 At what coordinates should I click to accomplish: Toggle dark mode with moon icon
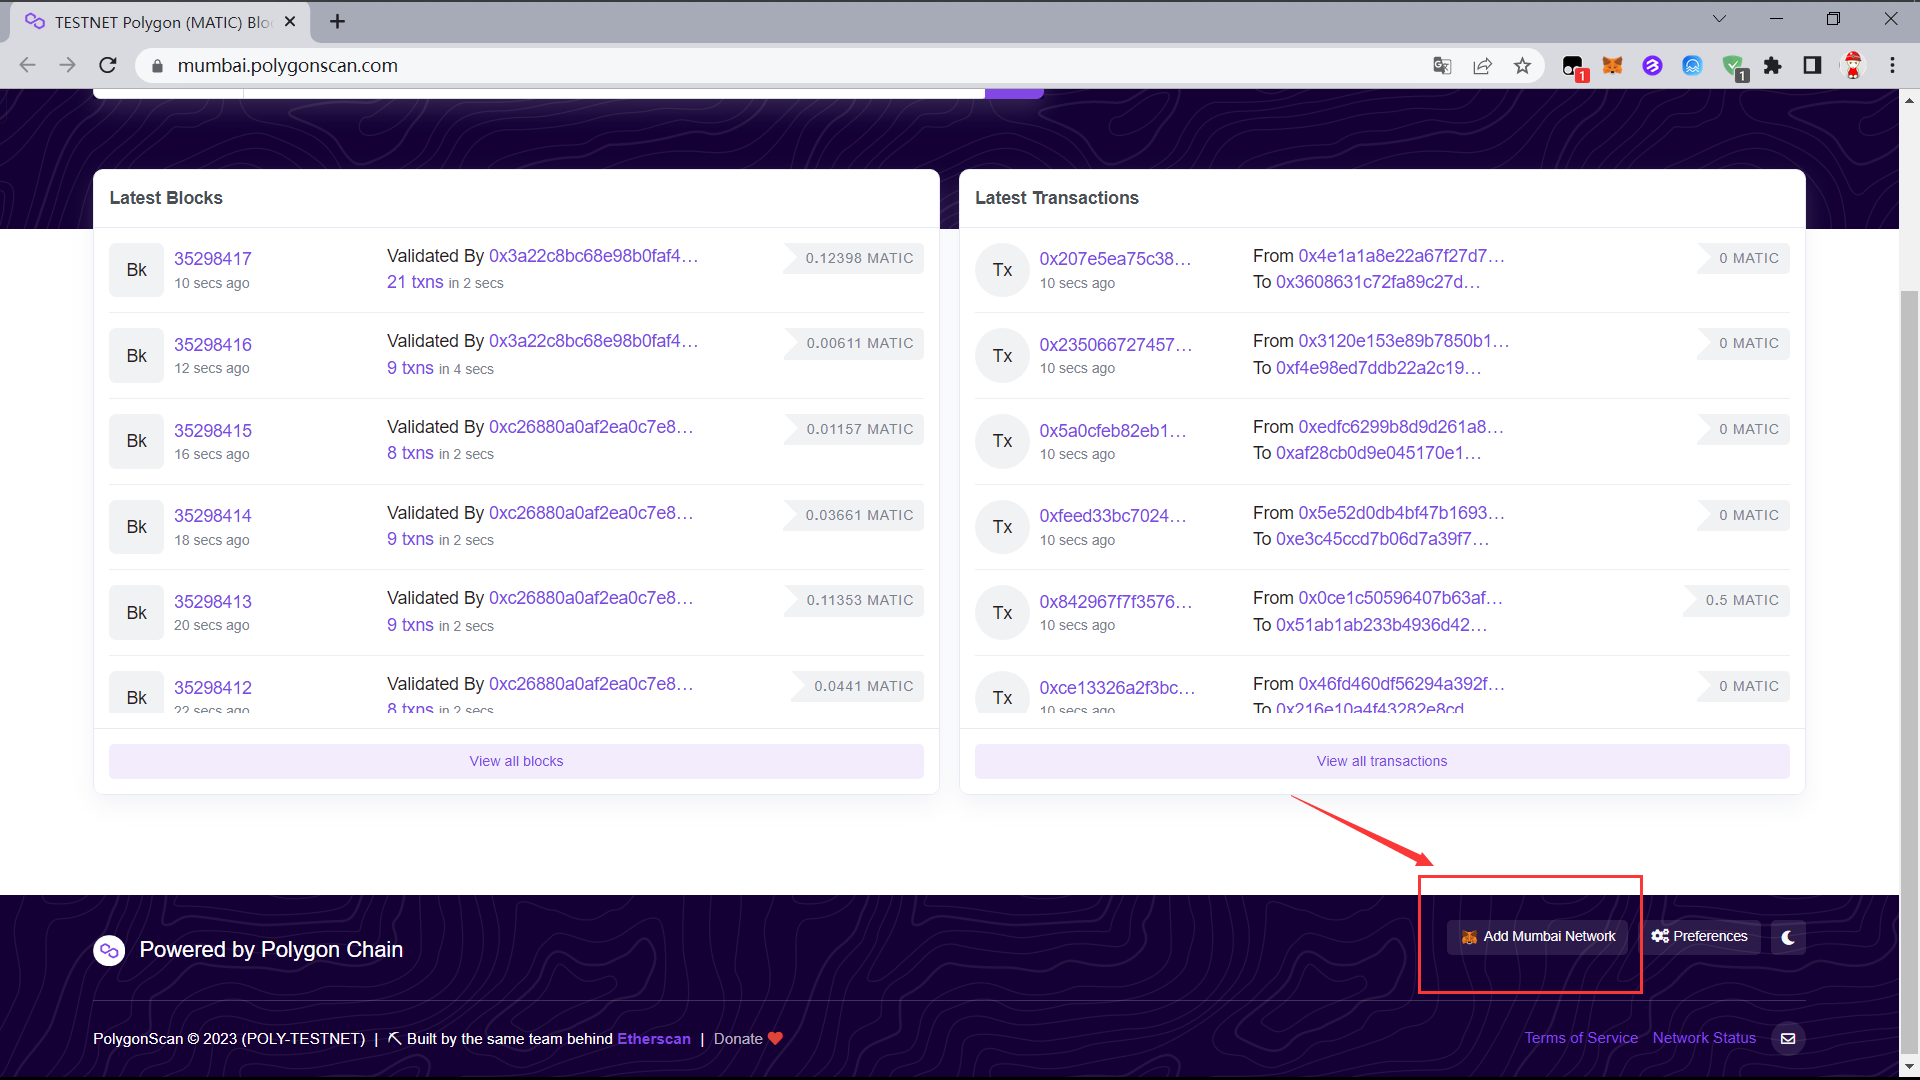point(1788,937)
